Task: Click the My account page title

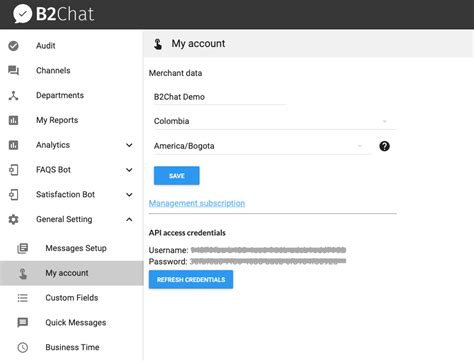Action: coord(198,43)
